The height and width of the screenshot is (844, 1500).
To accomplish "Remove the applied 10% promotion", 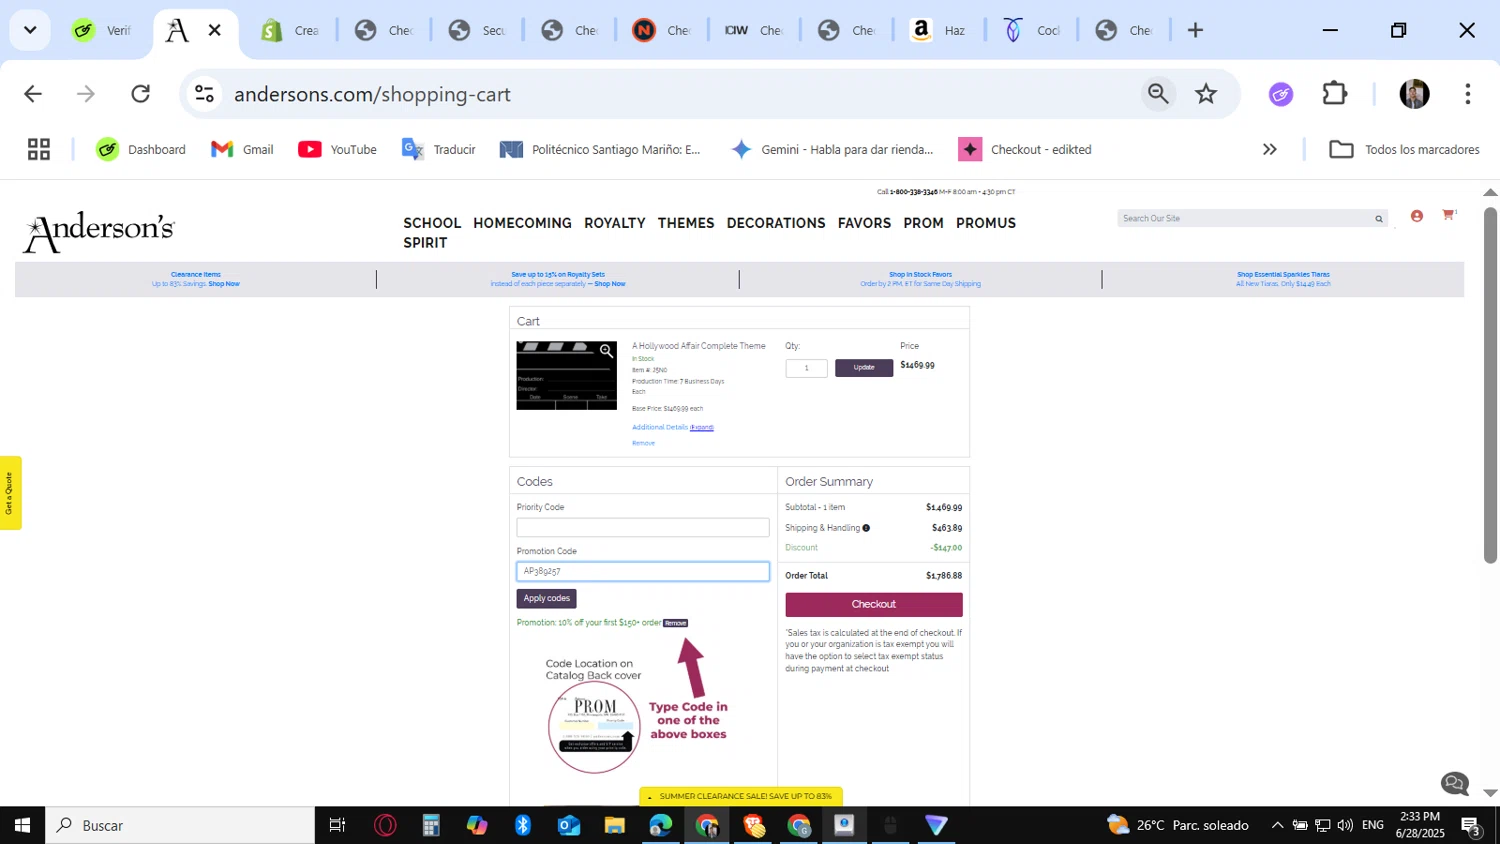I will click(676, 623).
